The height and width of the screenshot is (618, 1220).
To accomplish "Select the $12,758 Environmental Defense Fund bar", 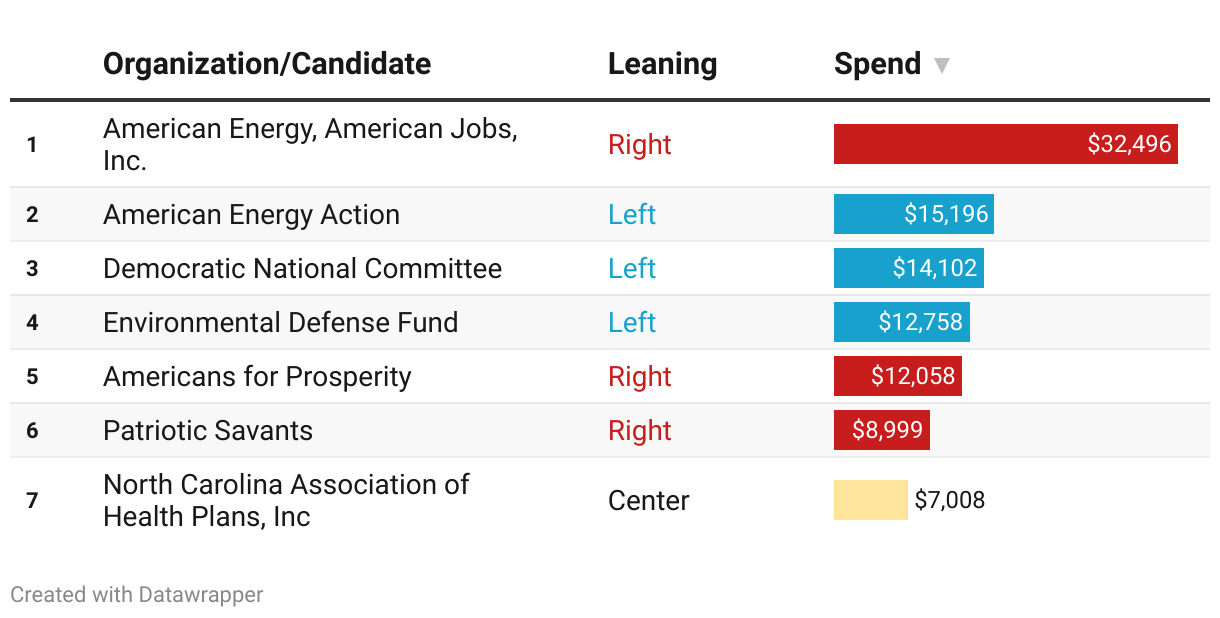I will point(901,322).
